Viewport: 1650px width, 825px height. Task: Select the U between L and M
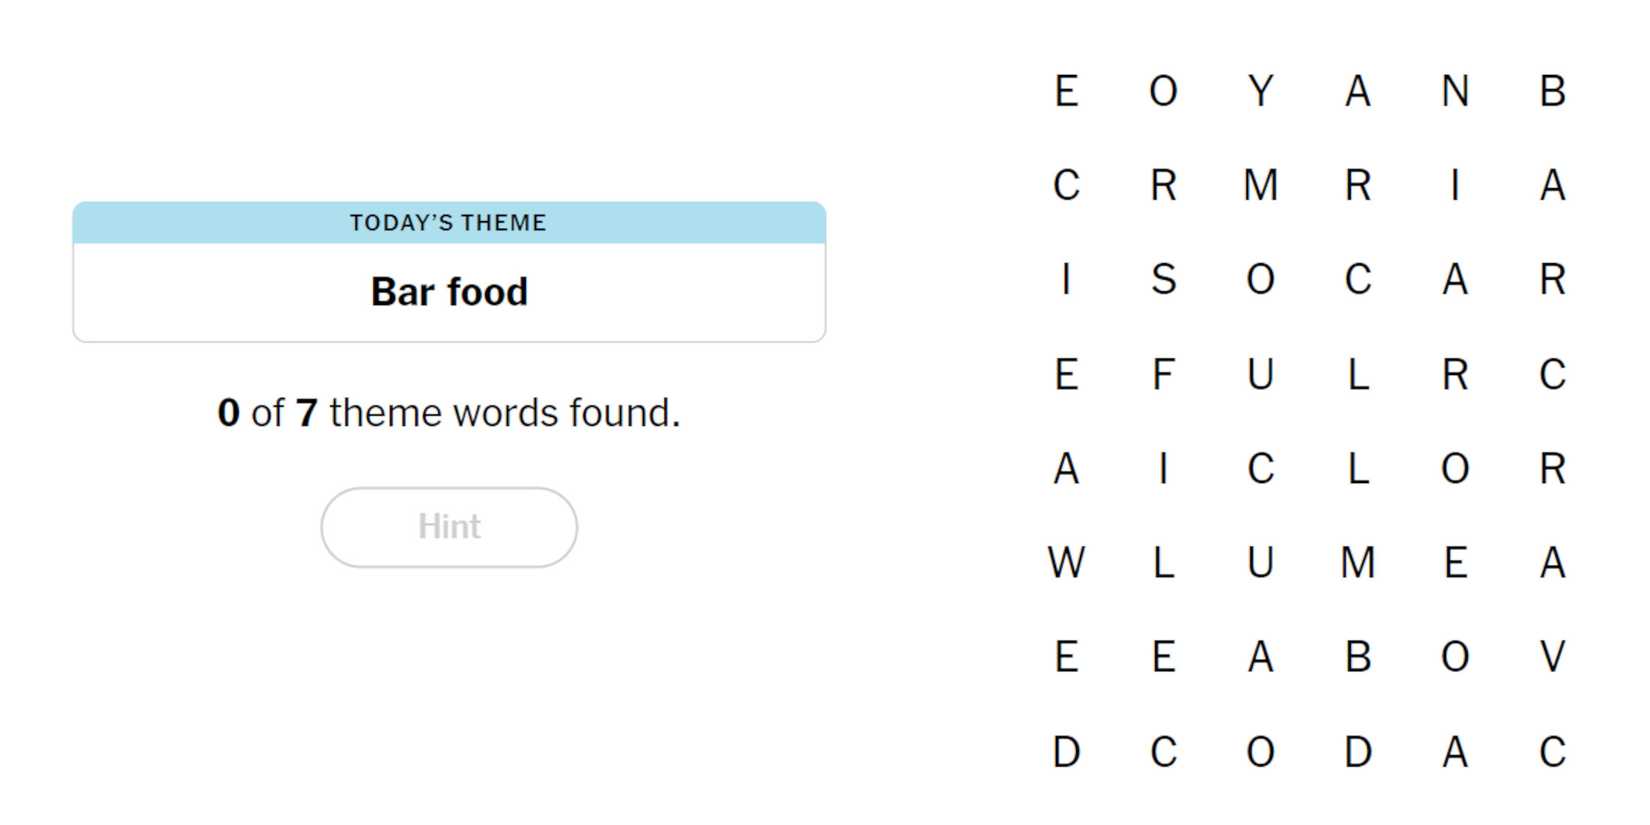(1260, 563)
